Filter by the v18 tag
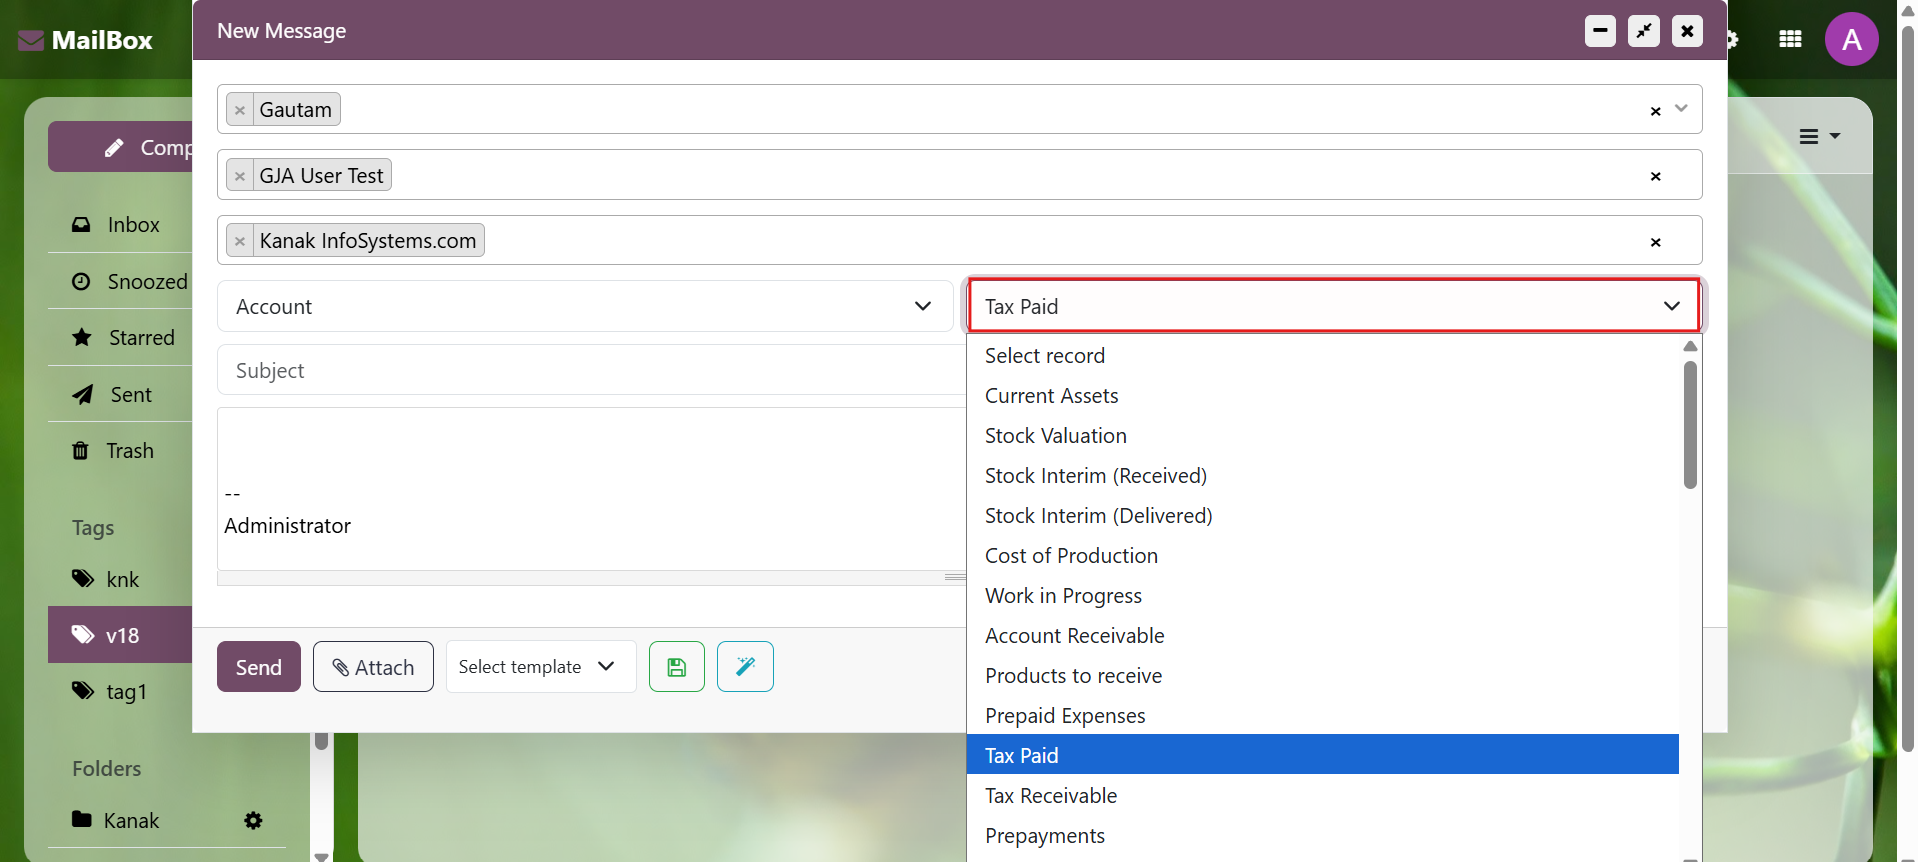The height and width of the screenshot is (862, 1918). tap(120, 635)
